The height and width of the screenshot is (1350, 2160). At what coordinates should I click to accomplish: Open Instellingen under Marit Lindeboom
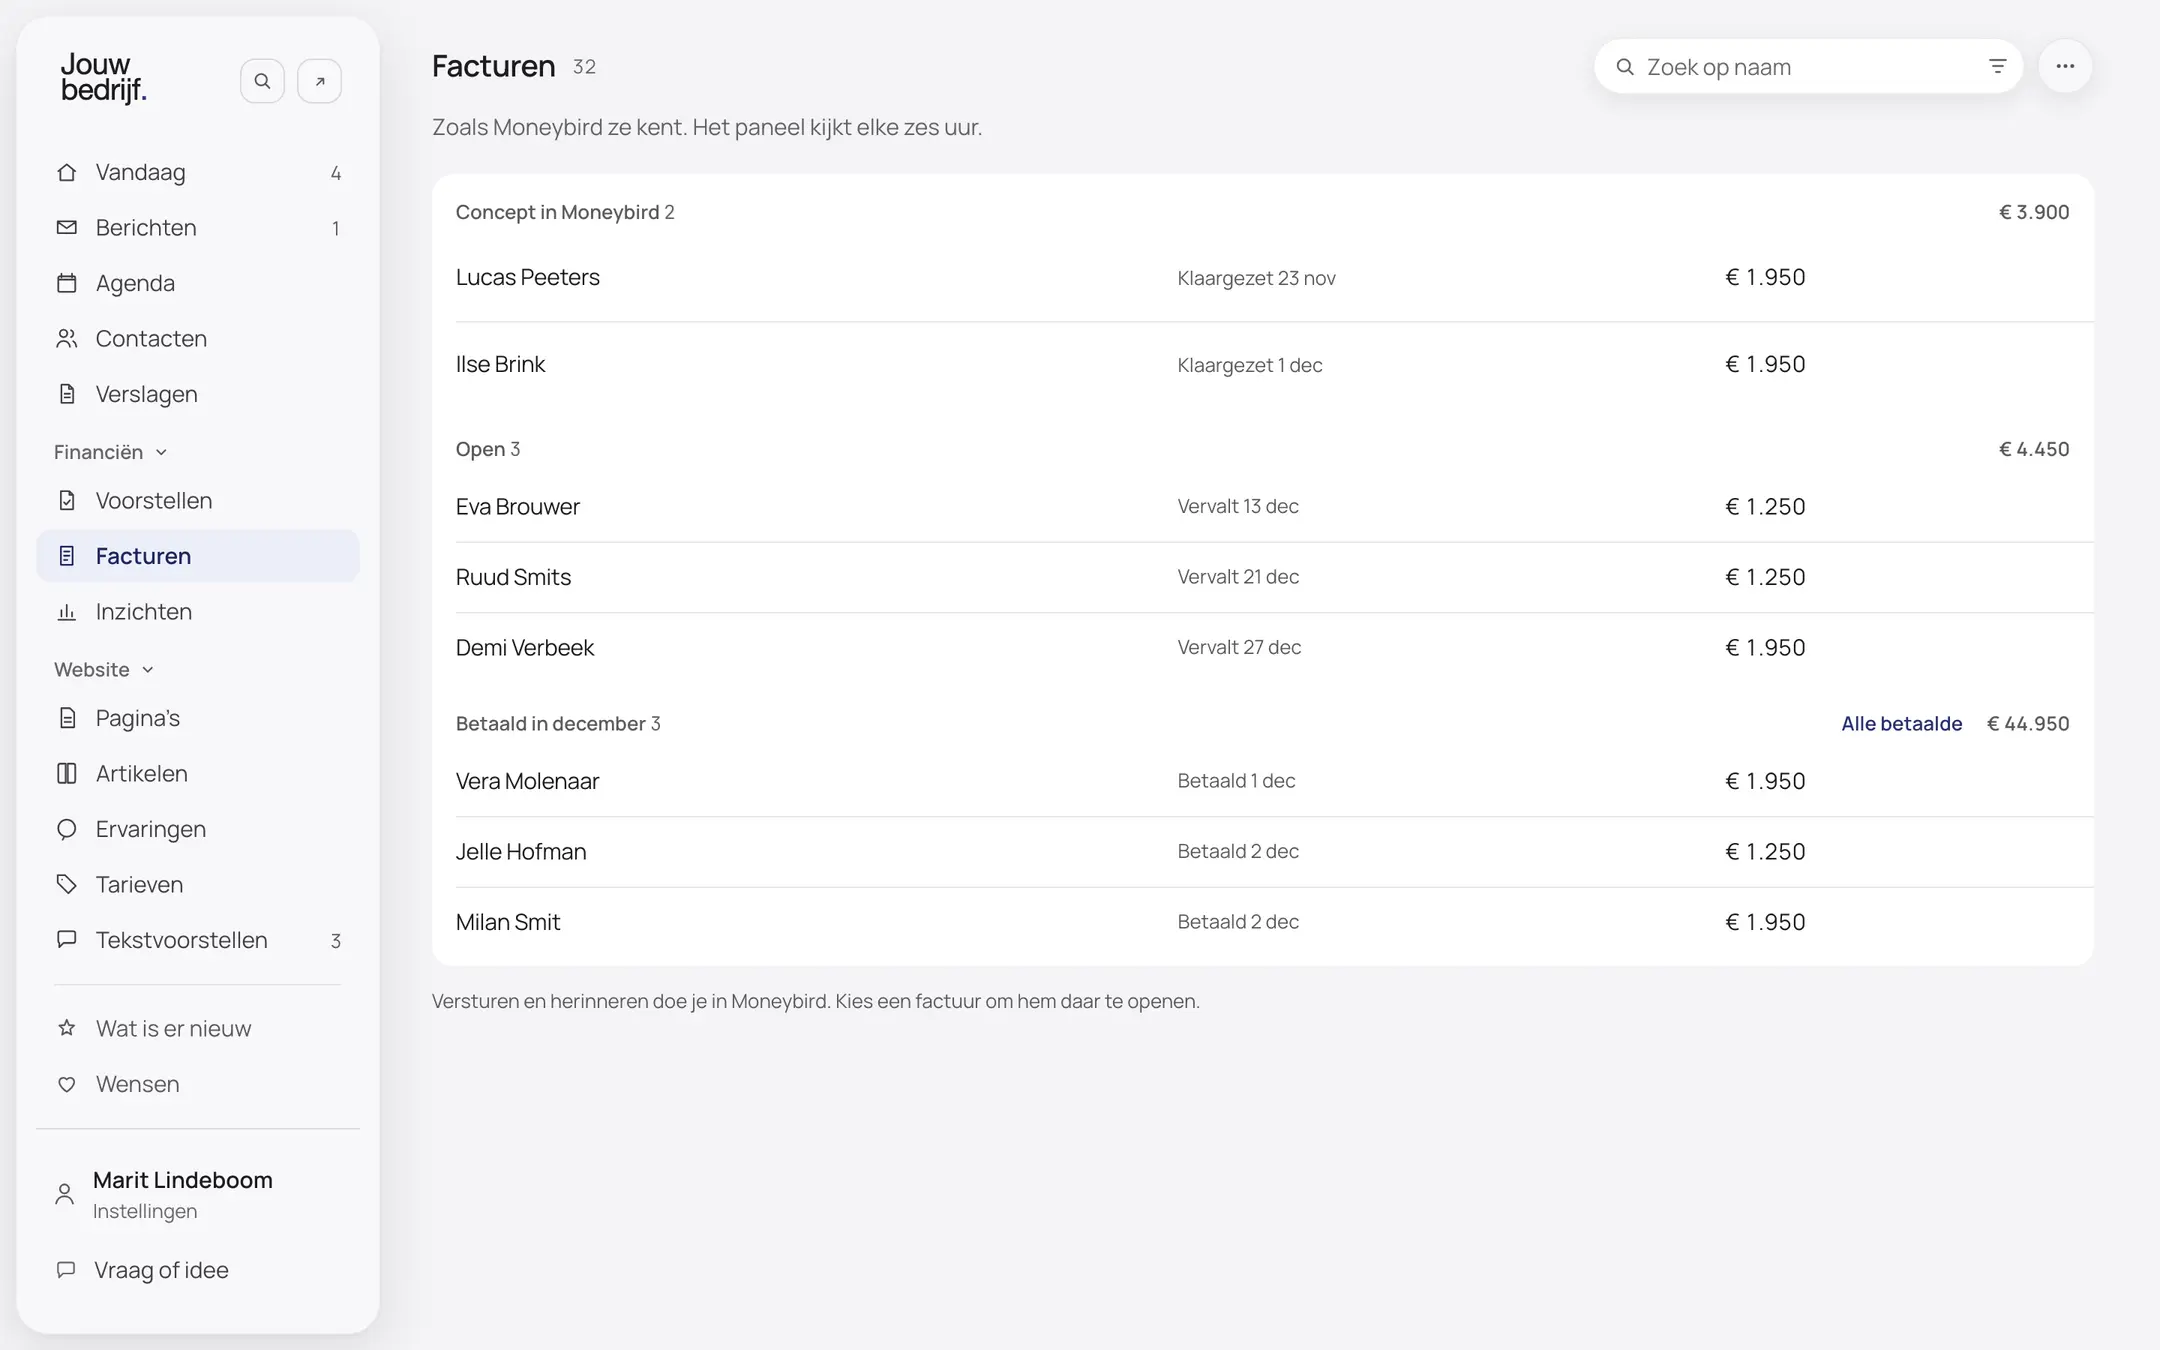[x=145, y=1211]
